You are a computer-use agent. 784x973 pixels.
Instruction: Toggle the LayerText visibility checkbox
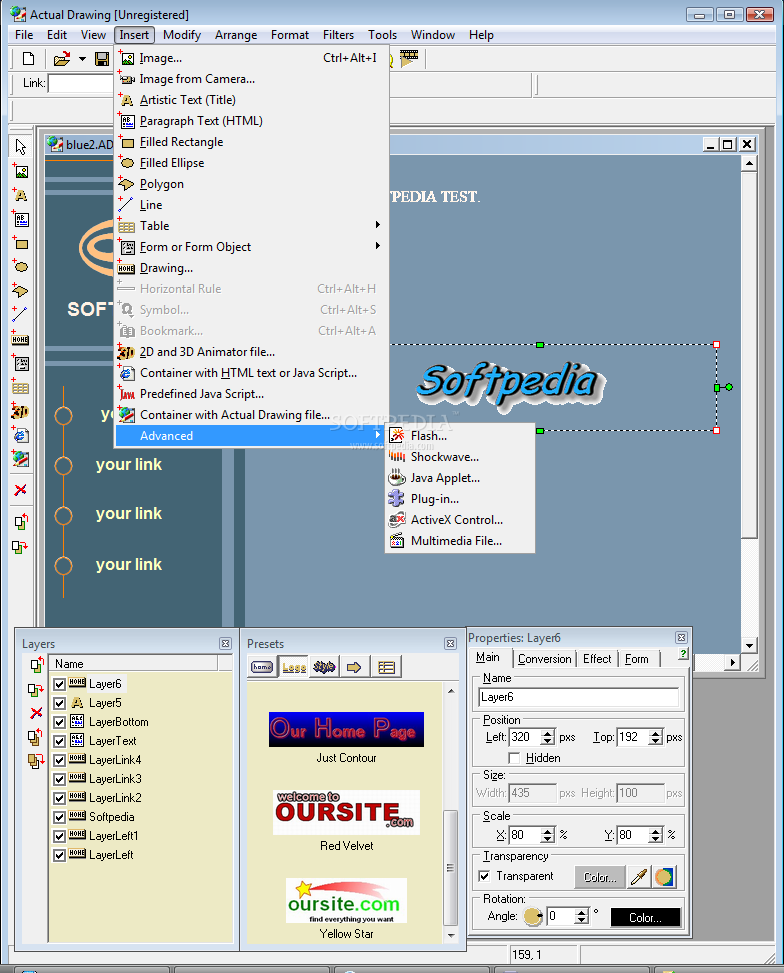[60, 741]
